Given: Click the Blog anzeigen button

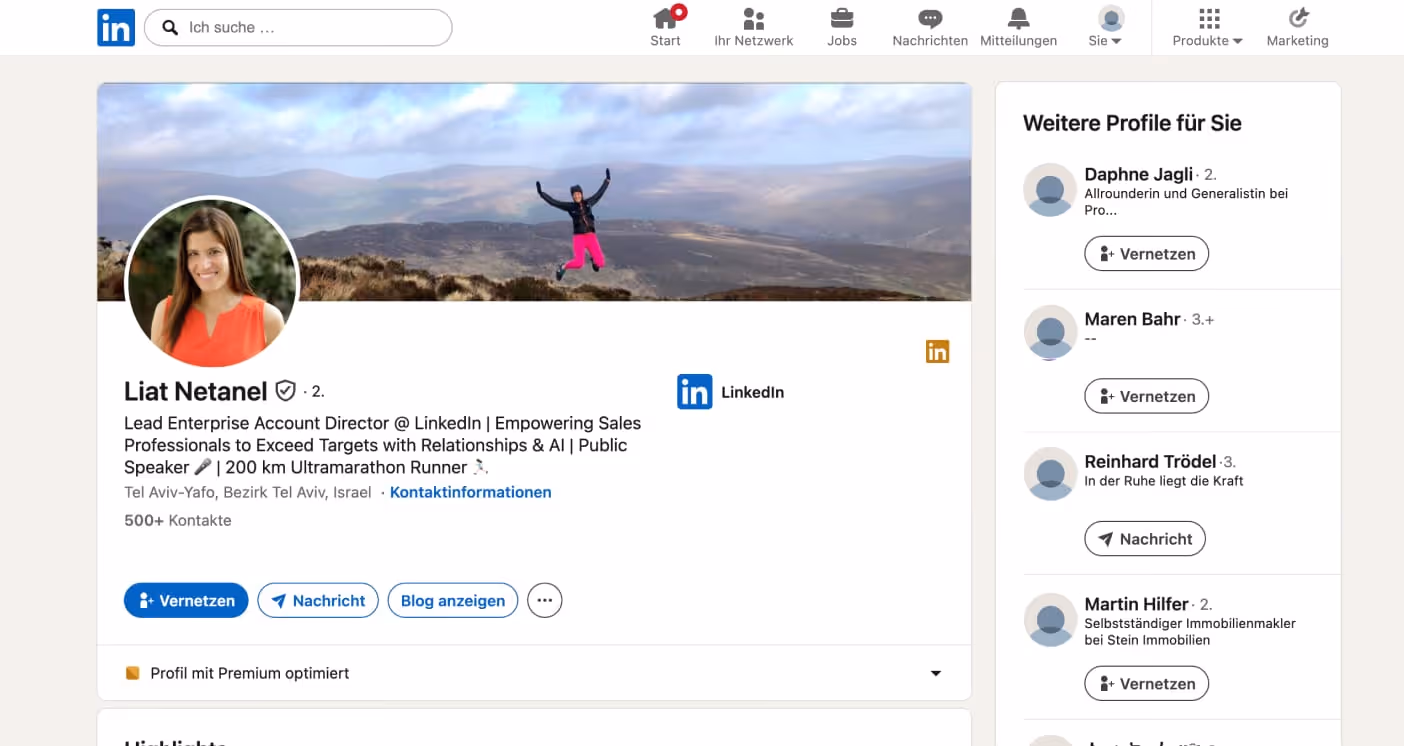Looking at the screenshot, I should 453,600.
